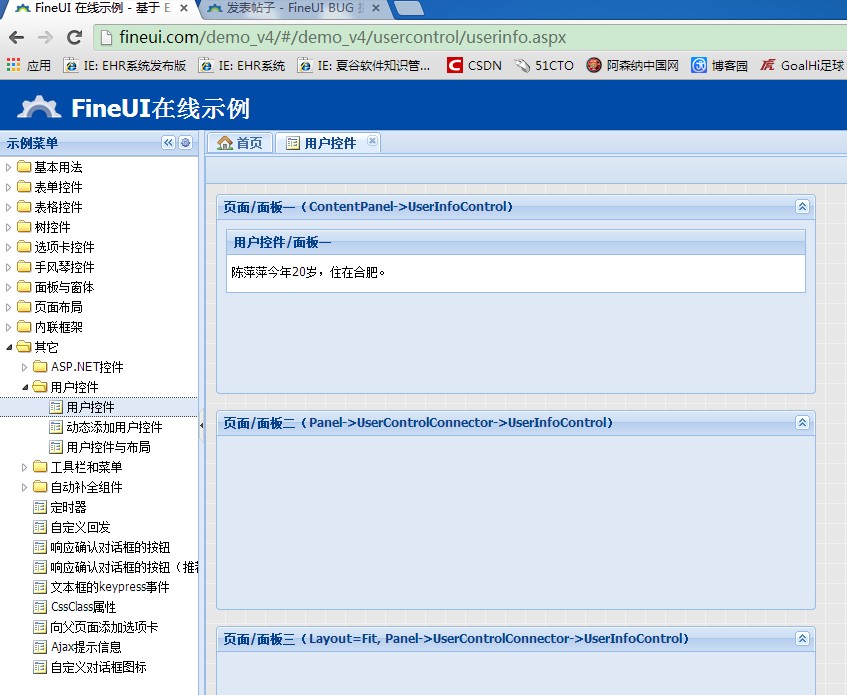Click the 示例菜单 panel title
The image size is (847, 695).
32,143
